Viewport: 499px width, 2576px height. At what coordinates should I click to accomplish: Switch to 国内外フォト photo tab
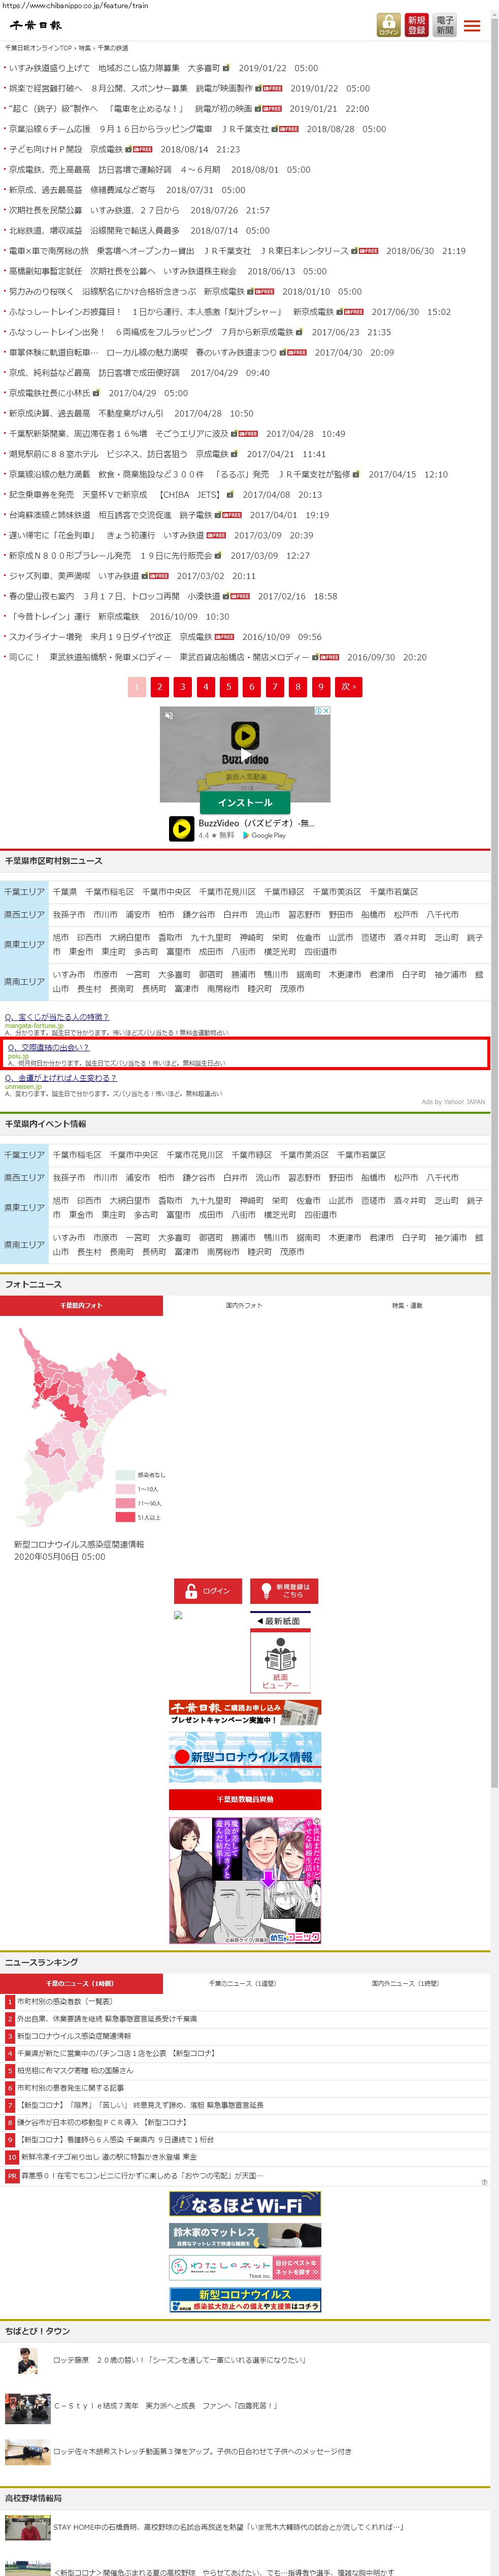pyautogui.click(x=244, y=1305)
